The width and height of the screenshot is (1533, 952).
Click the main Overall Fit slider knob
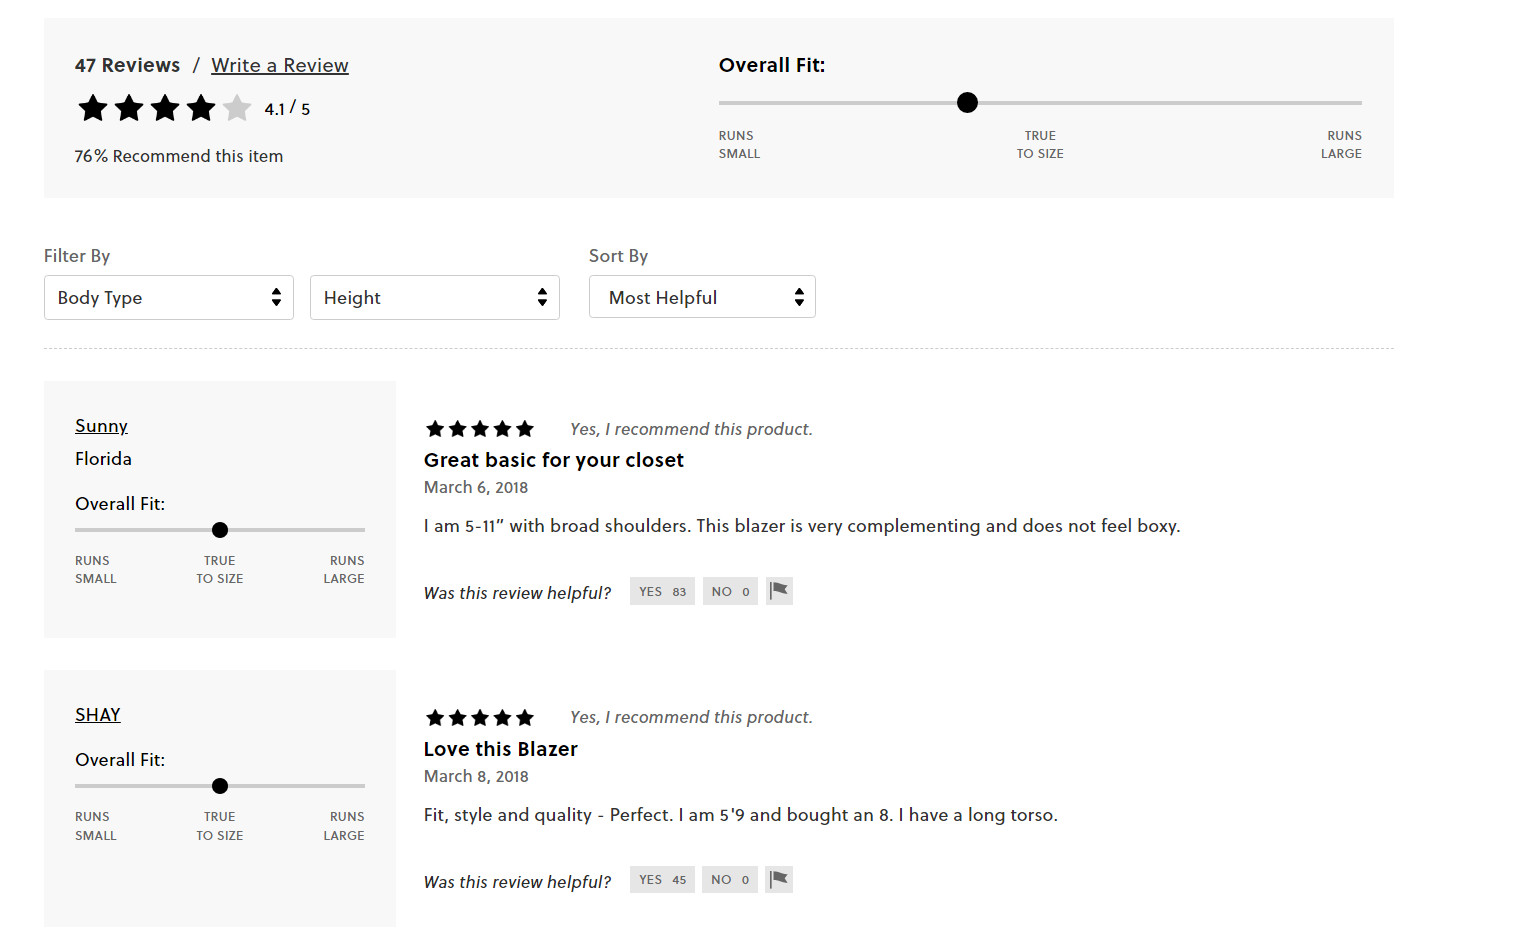pos(967,102)
